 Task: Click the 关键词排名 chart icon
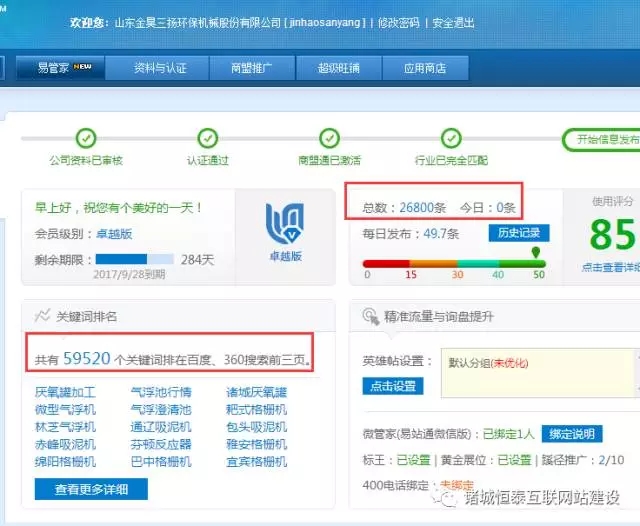point(42,316)
